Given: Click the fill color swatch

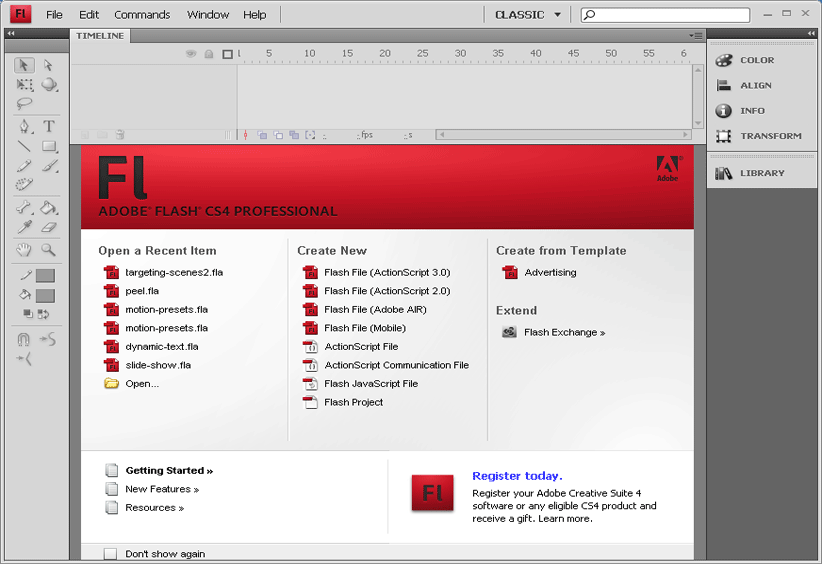Looking at the screenshot, I should click(45, 296).
